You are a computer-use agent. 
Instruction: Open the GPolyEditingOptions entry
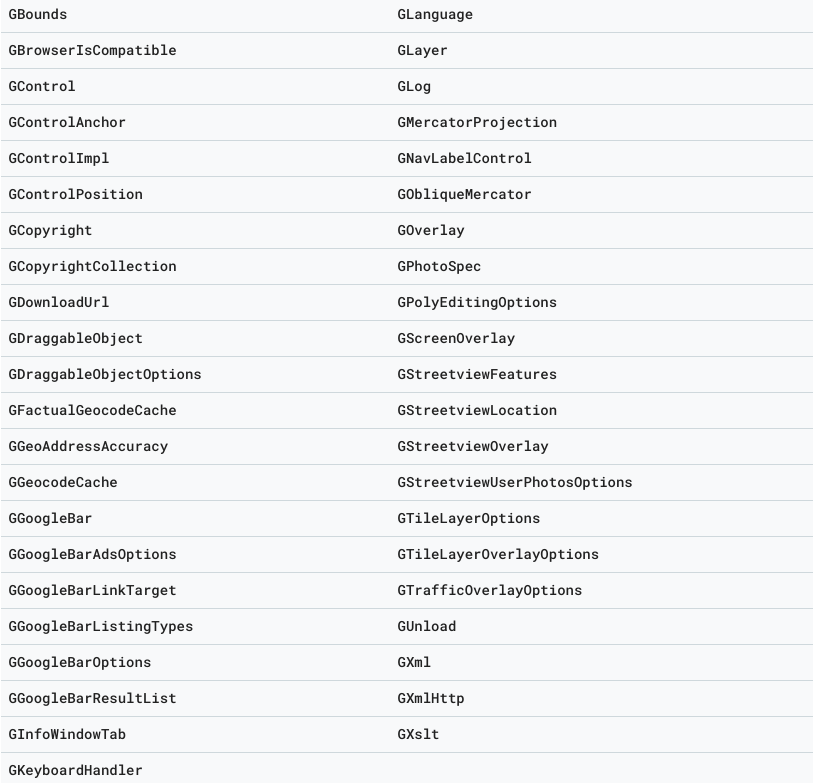pyautogui.click(x=477, y=303)
